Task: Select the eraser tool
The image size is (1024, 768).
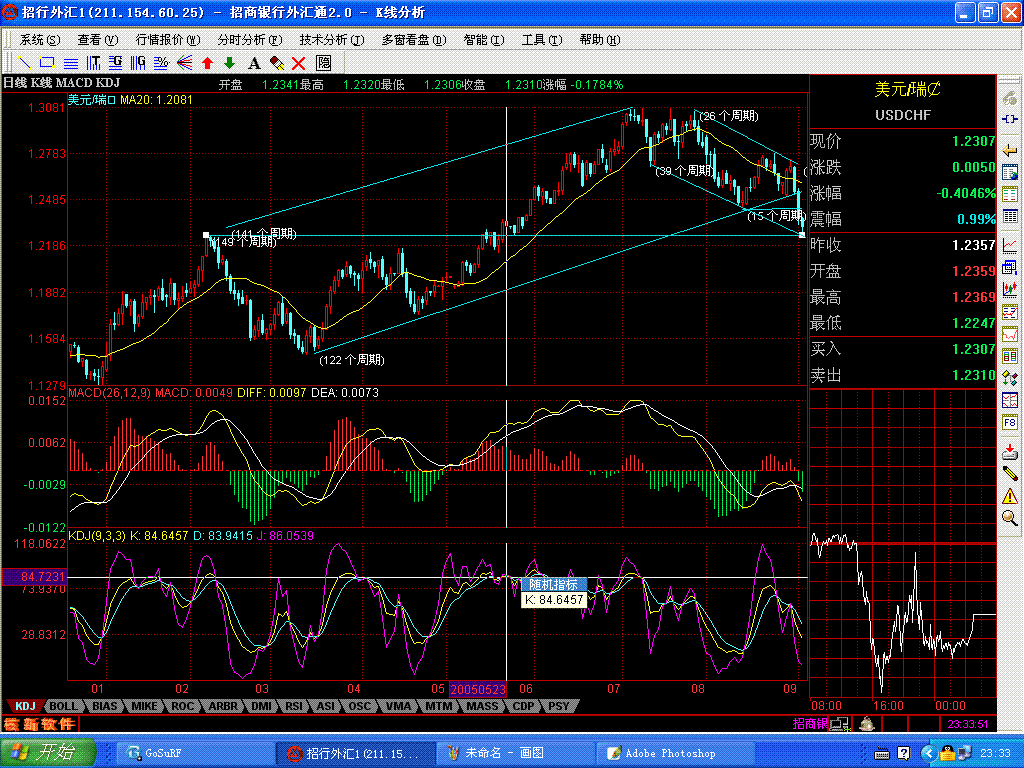Action: [277, 63]
